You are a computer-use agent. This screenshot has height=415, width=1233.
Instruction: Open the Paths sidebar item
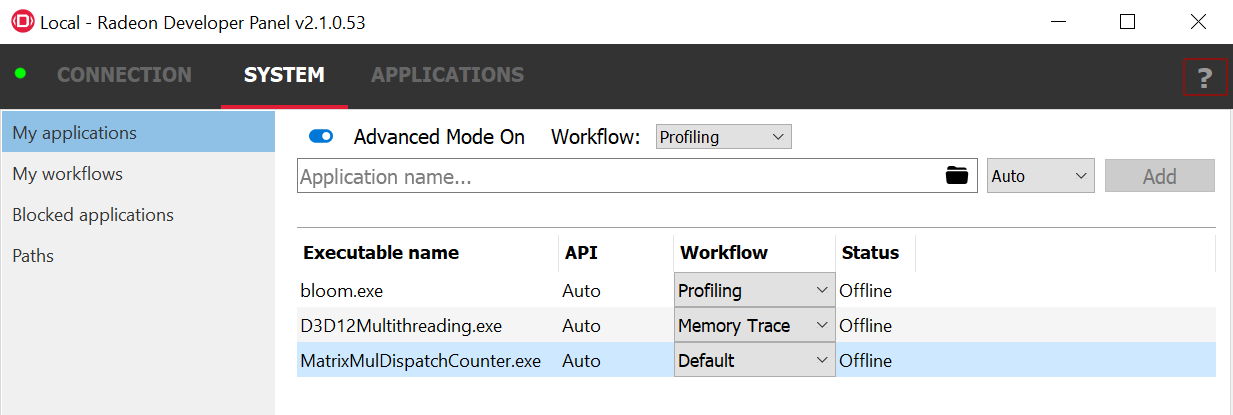pos(33,256)
